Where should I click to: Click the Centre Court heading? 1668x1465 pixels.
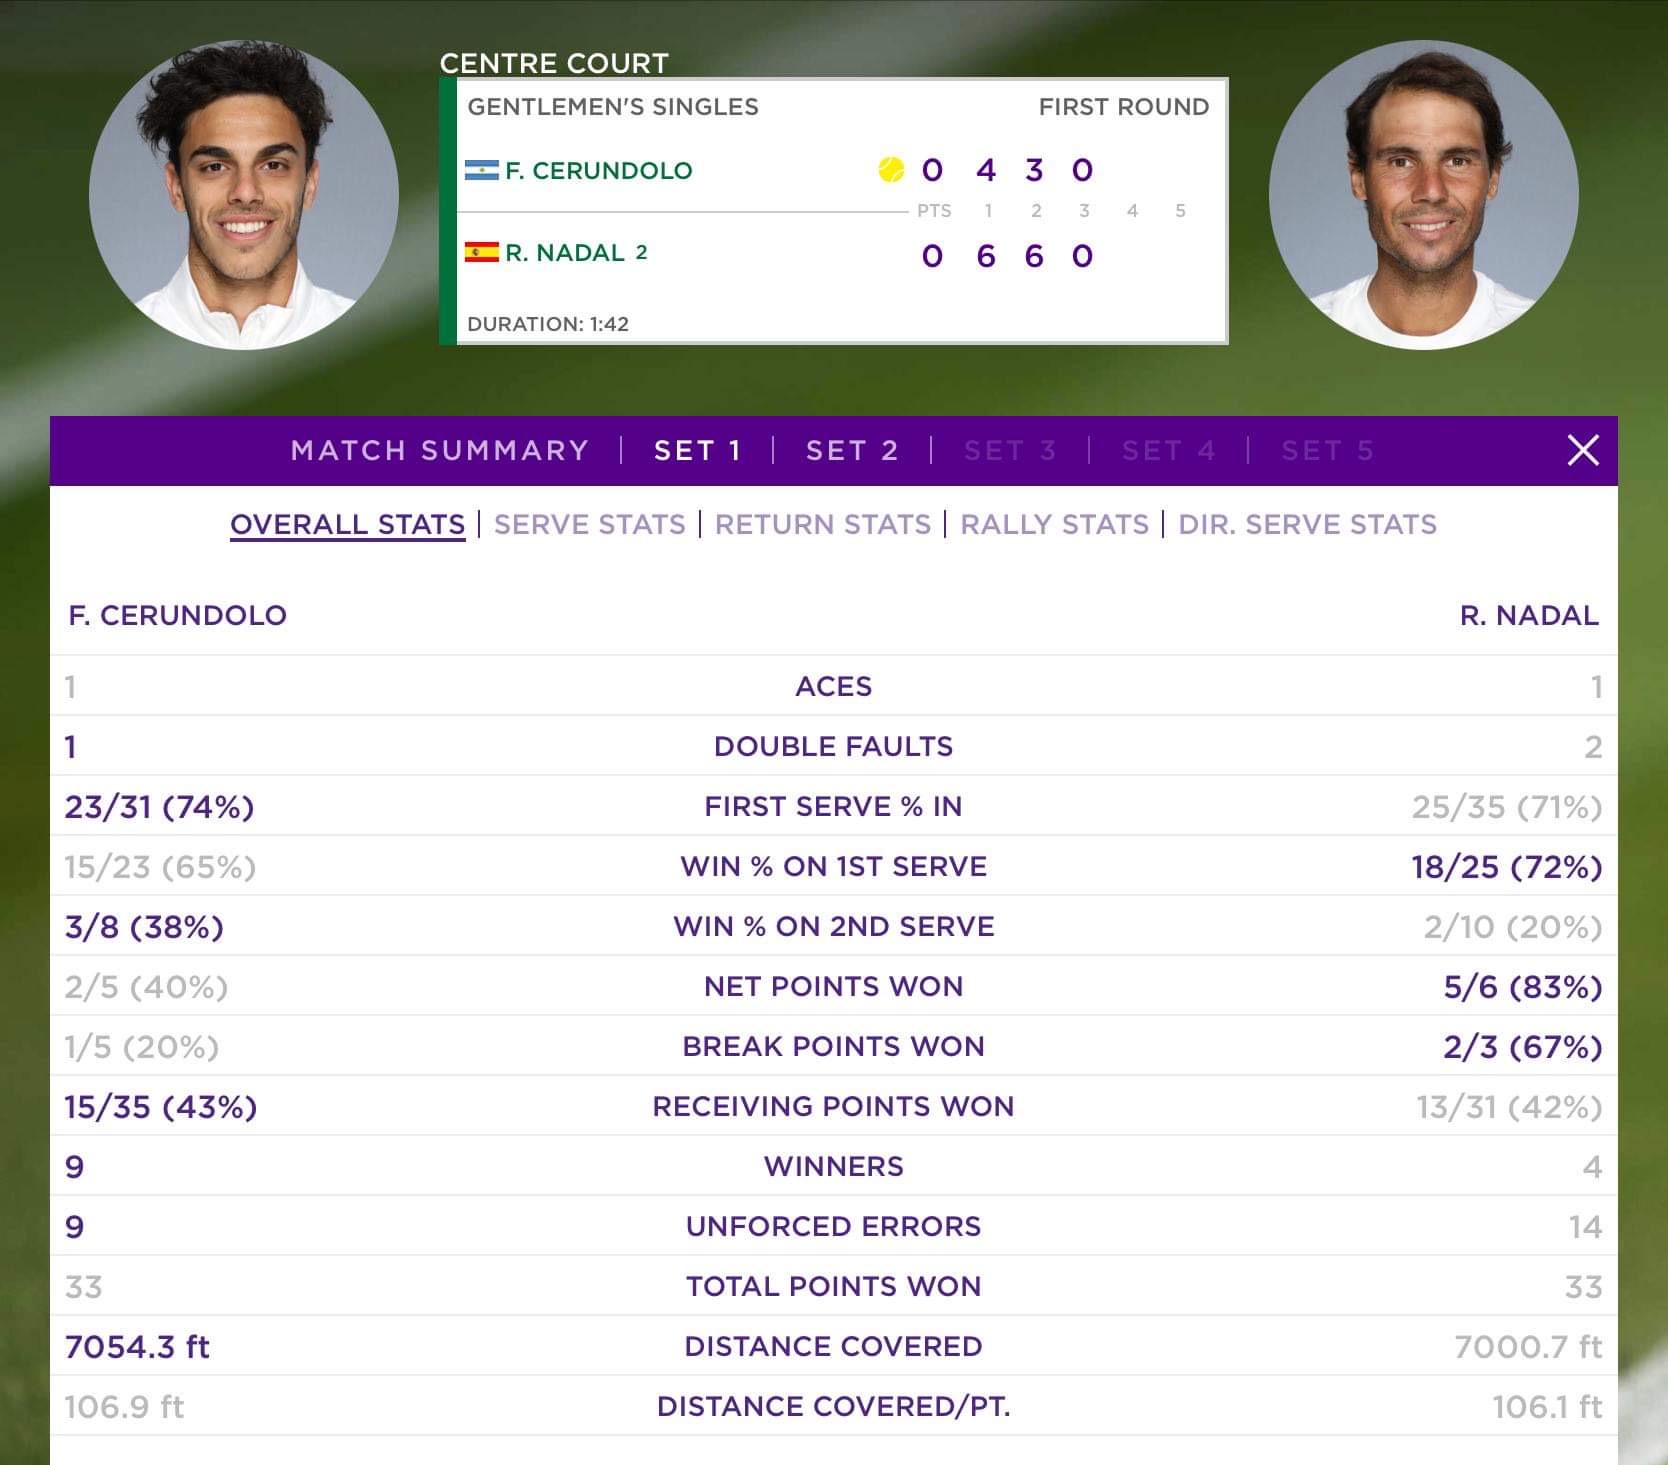click(554, 63)
